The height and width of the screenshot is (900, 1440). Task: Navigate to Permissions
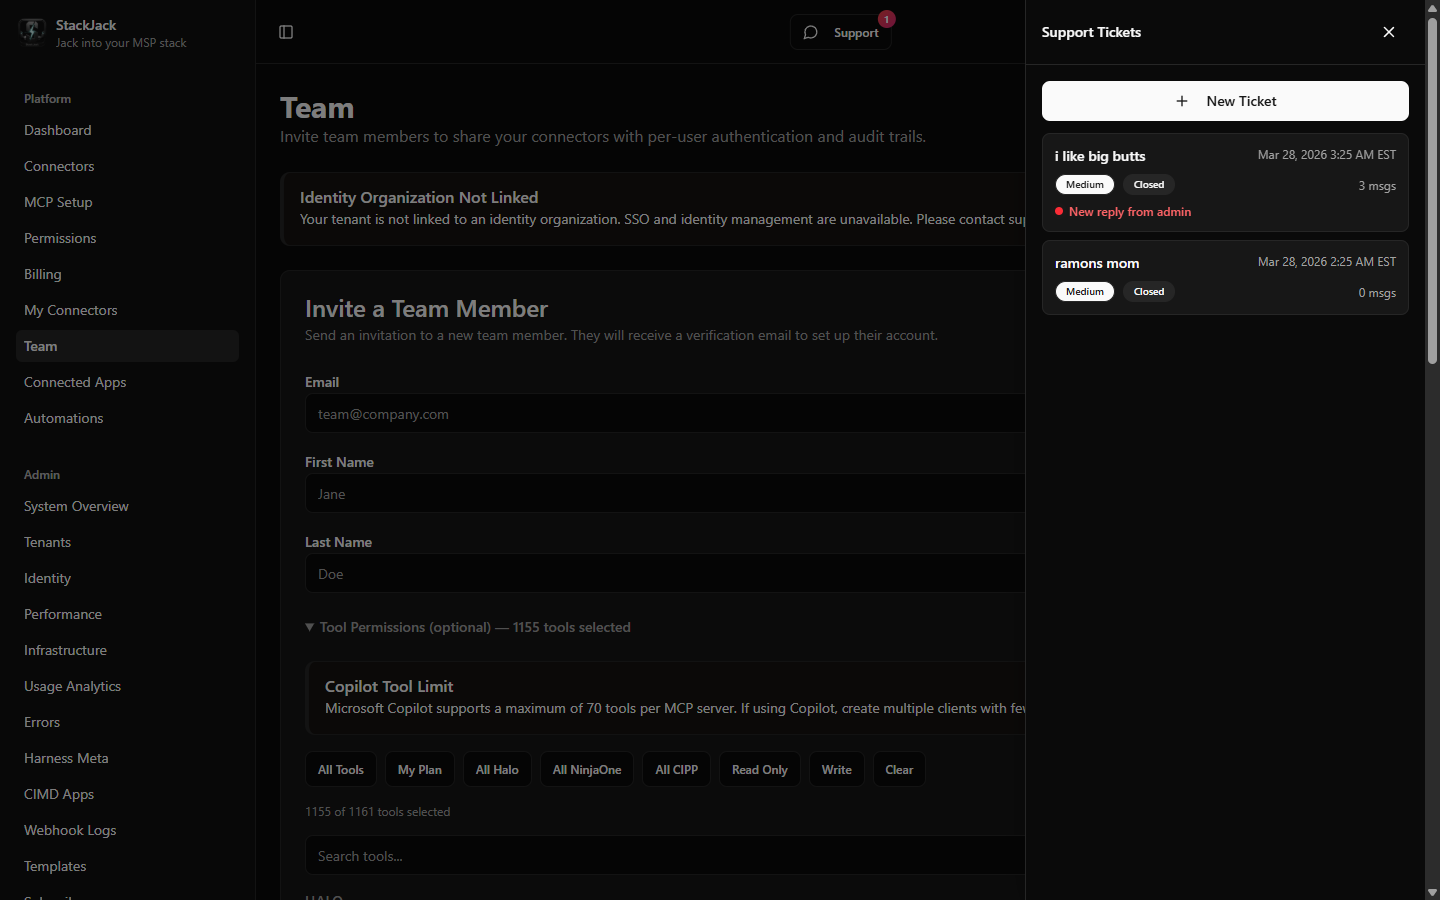127,238
